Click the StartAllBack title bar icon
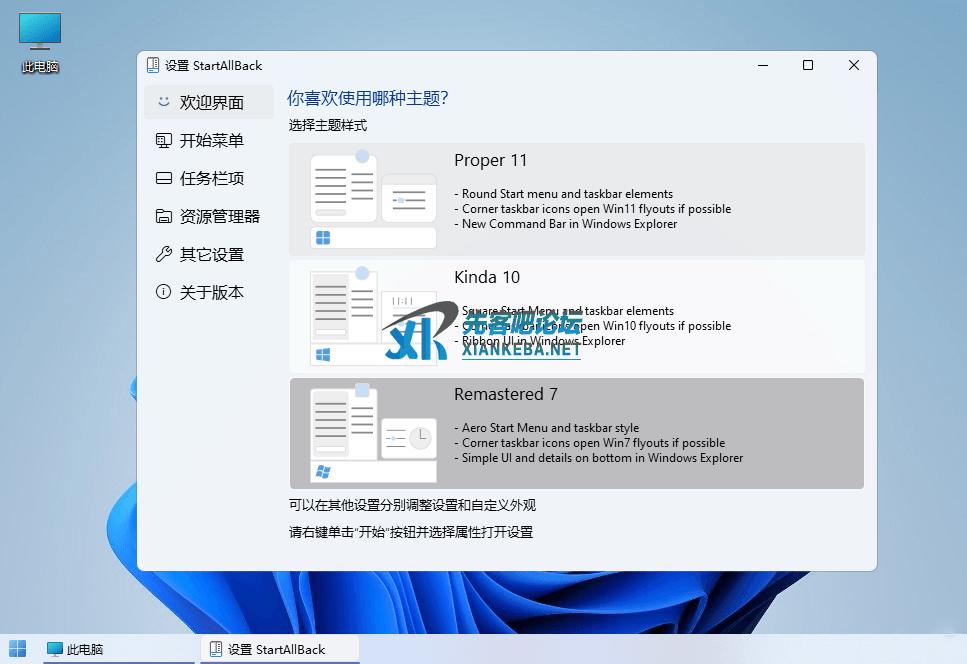Viewport: 967px width, 664px height. (153, 65)
